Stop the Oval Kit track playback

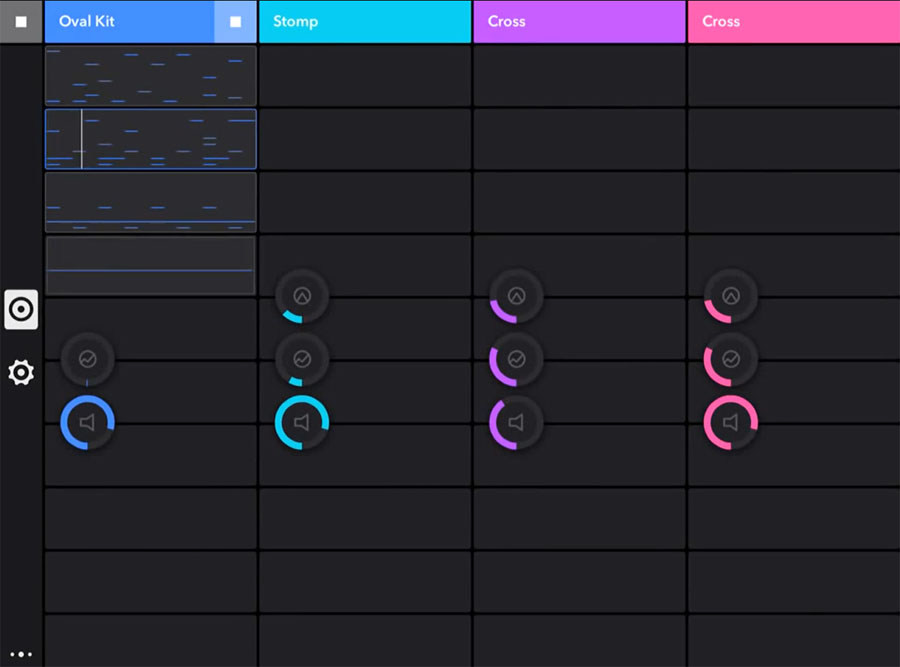tap(235, 22)
